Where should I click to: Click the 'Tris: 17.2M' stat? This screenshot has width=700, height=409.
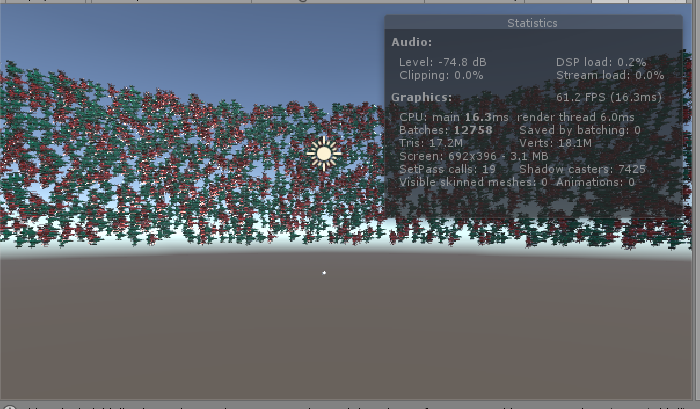431,143
